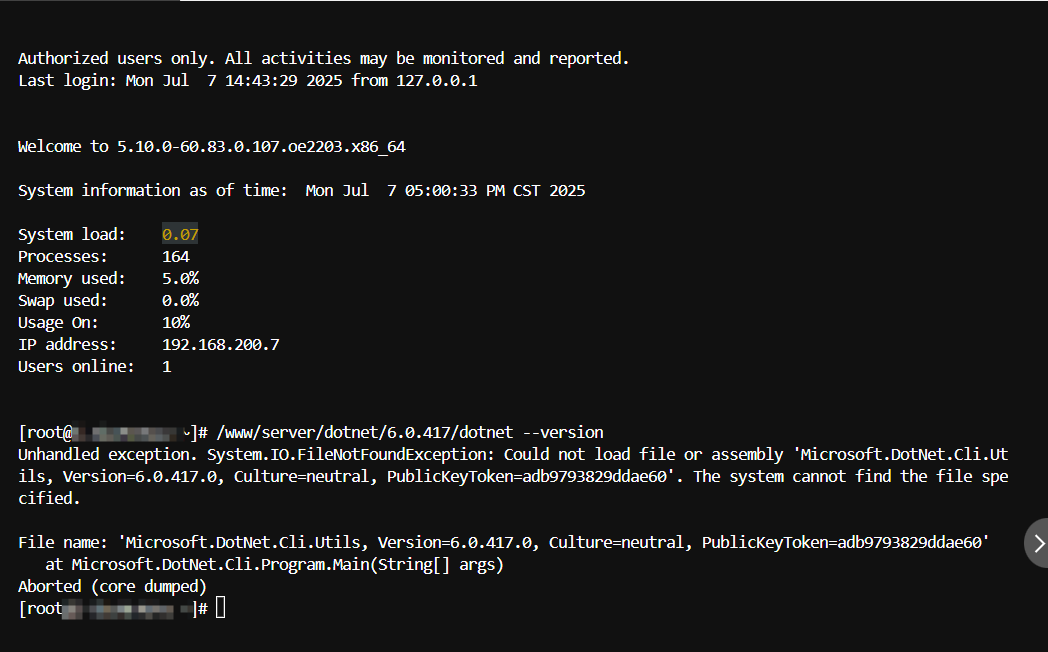Image resolution: width=1048 pixels, height=652 pixels.
Task: Open the side panel chevron arrow
Action: (1038, 543)
